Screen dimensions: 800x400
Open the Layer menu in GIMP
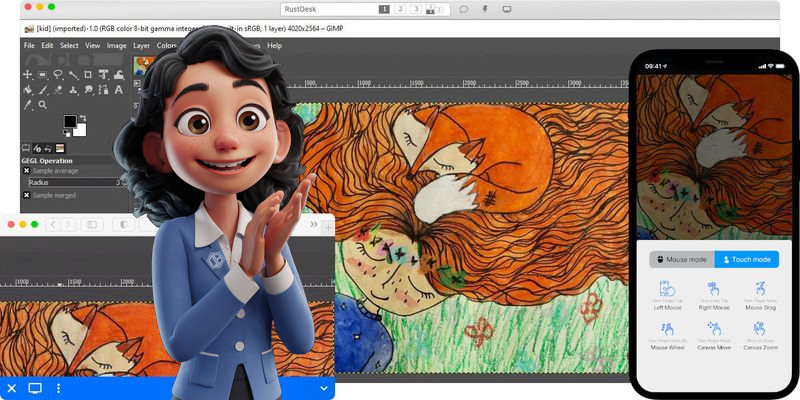(x=141, y=45)
